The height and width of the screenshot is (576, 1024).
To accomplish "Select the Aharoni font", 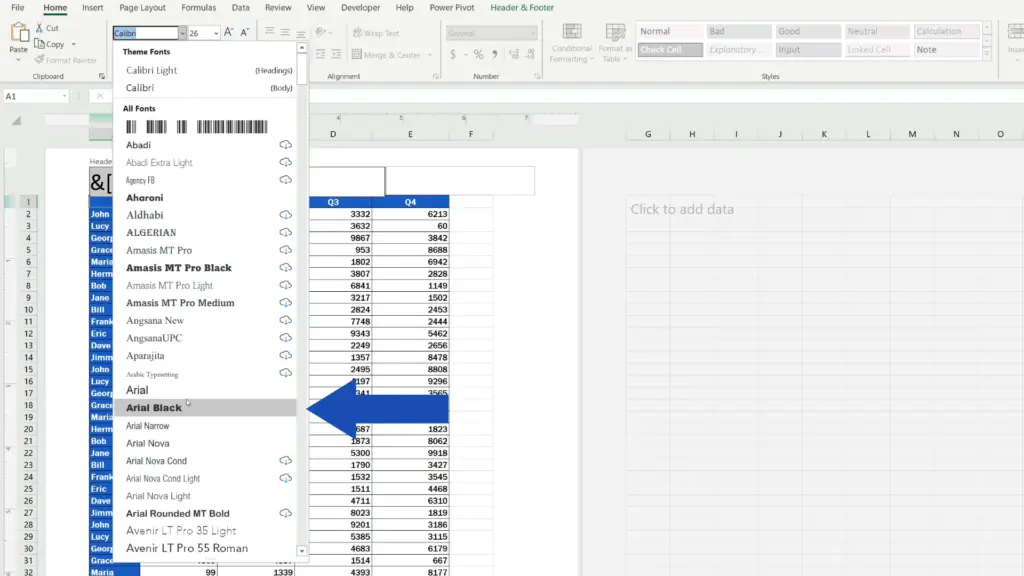I will click(x=205, y=197).
